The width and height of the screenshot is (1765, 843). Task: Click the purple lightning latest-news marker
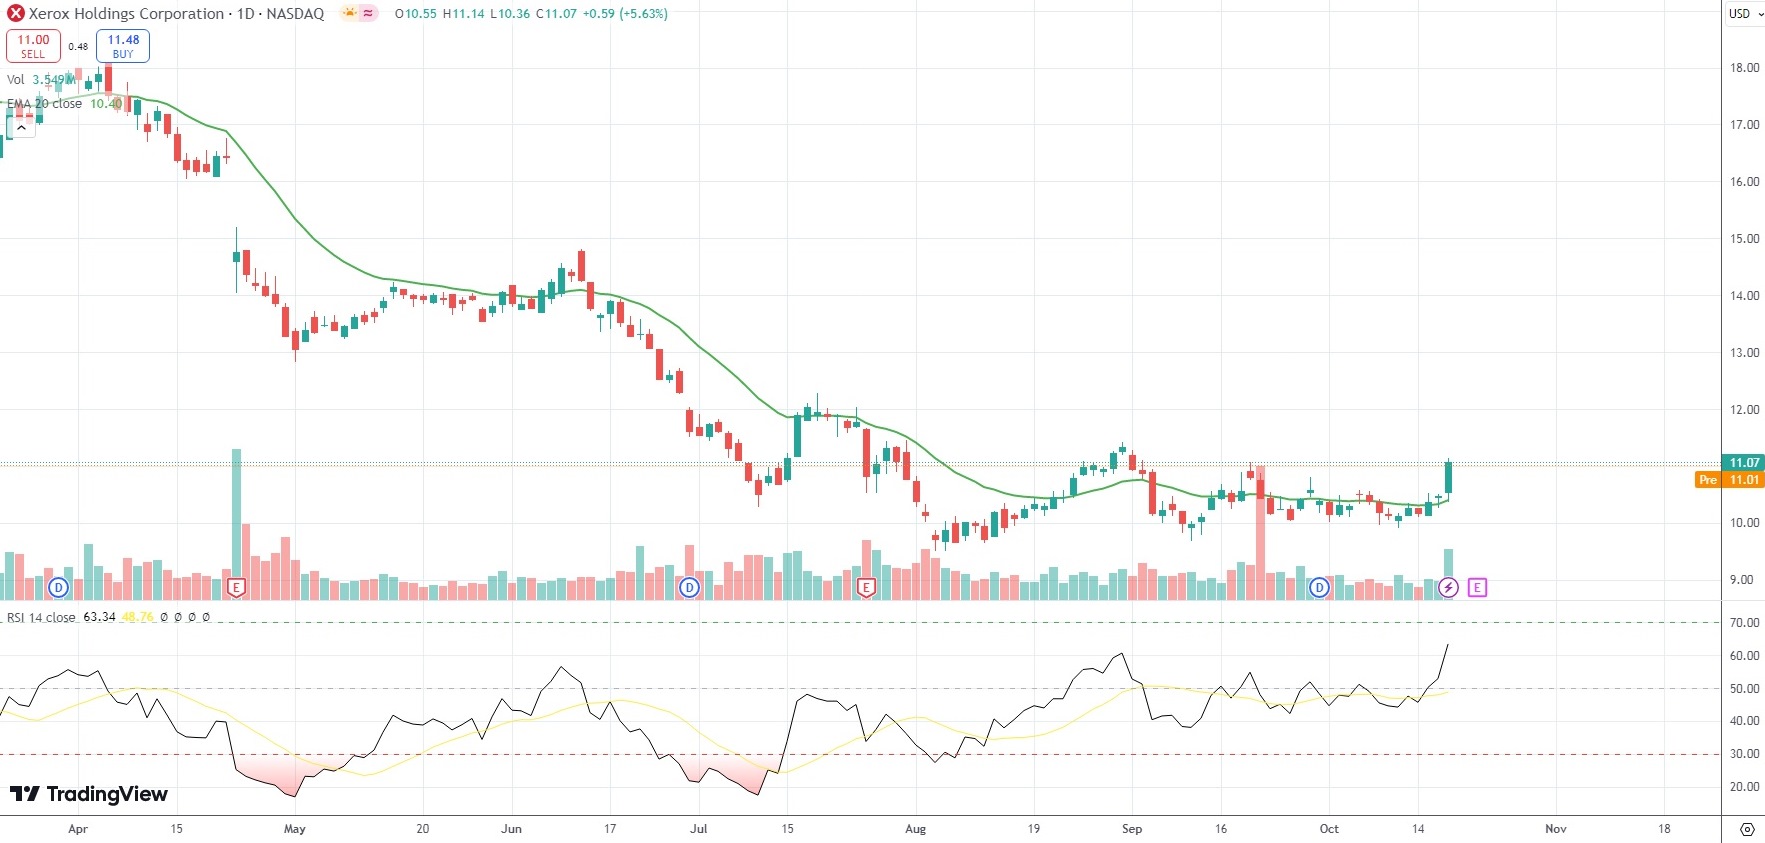(1448, 588)
